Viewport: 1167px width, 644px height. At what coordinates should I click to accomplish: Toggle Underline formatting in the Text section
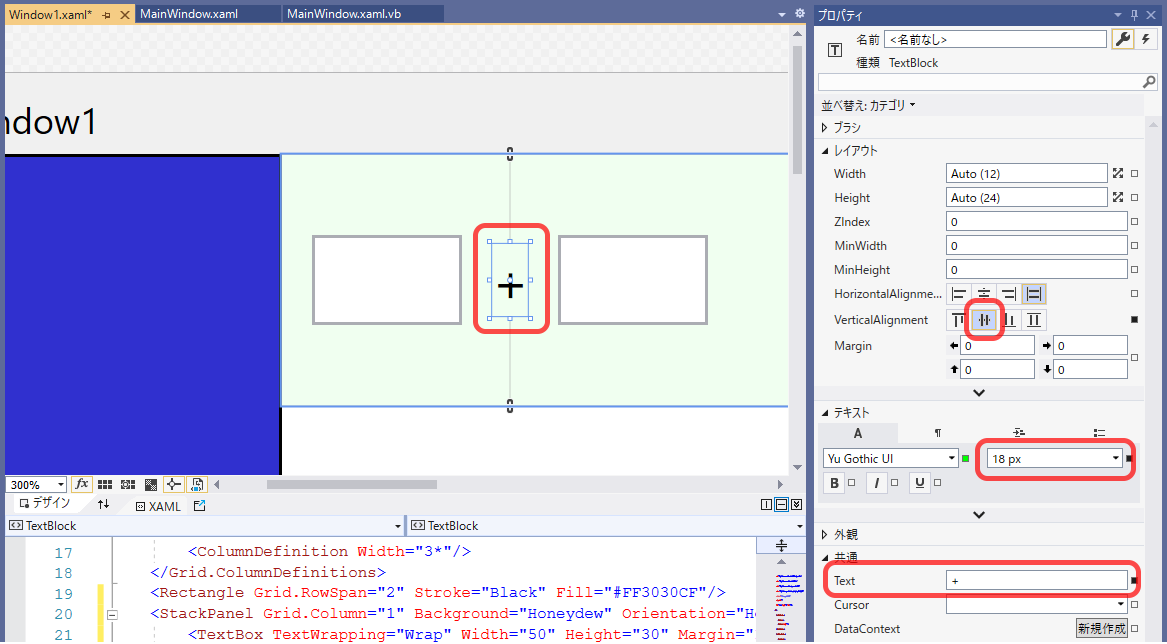918,482
